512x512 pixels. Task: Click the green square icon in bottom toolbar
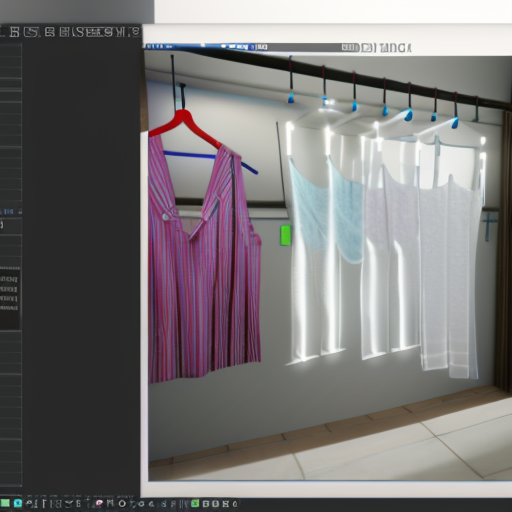pyautogui.click(x=5, y=503)
